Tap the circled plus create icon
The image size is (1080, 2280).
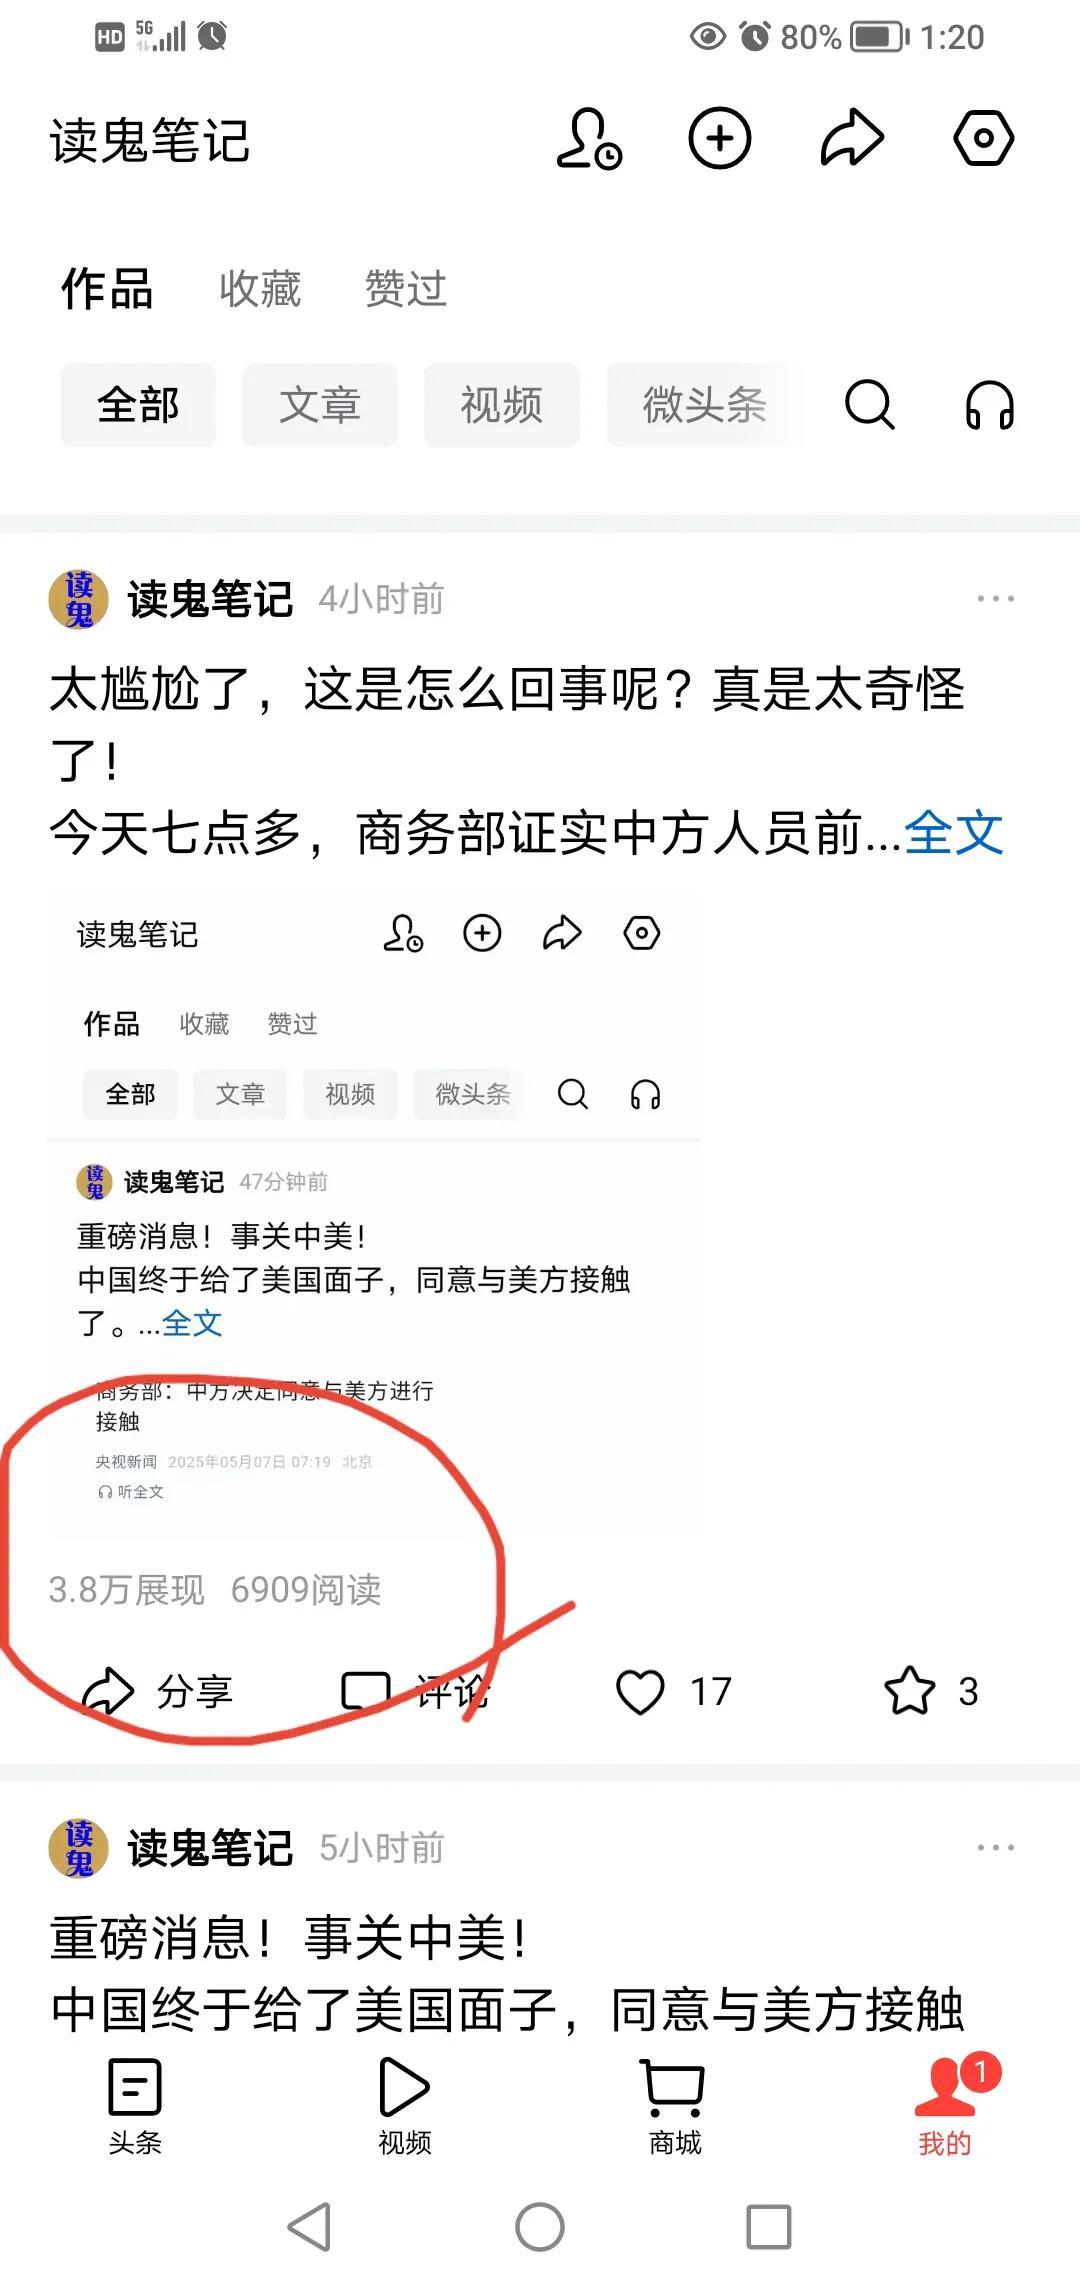tap(720, 138)
